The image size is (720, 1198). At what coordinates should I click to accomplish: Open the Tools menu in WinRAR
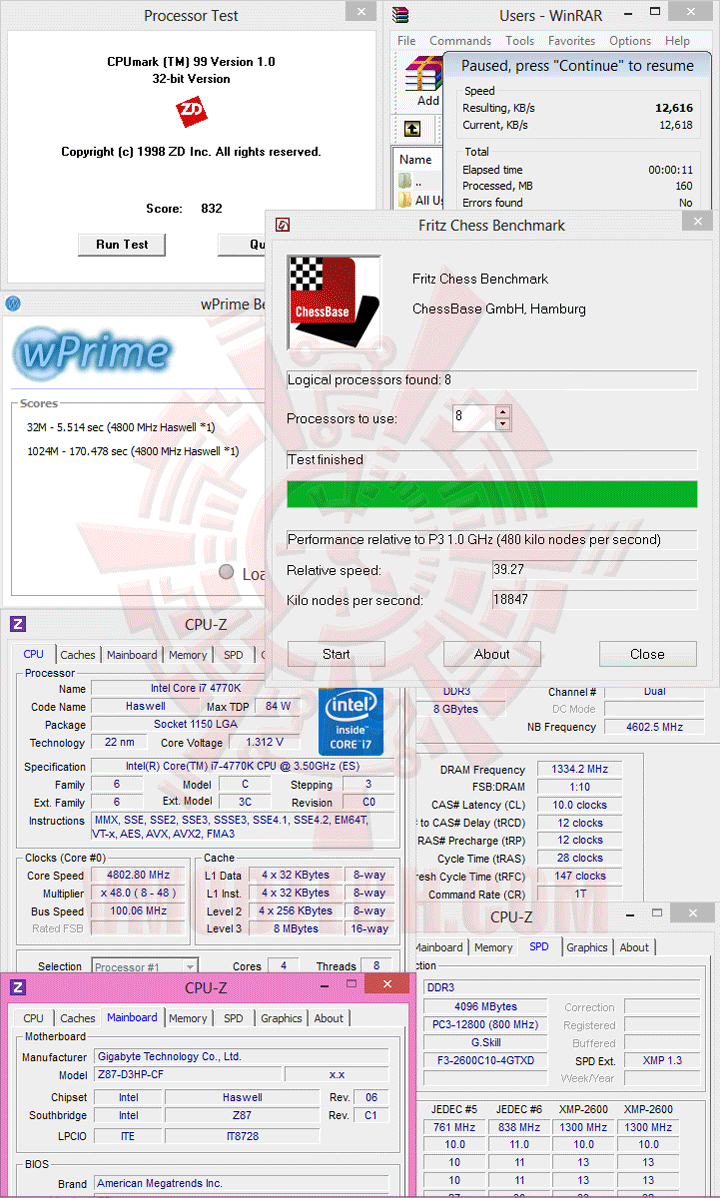[520, 40]
